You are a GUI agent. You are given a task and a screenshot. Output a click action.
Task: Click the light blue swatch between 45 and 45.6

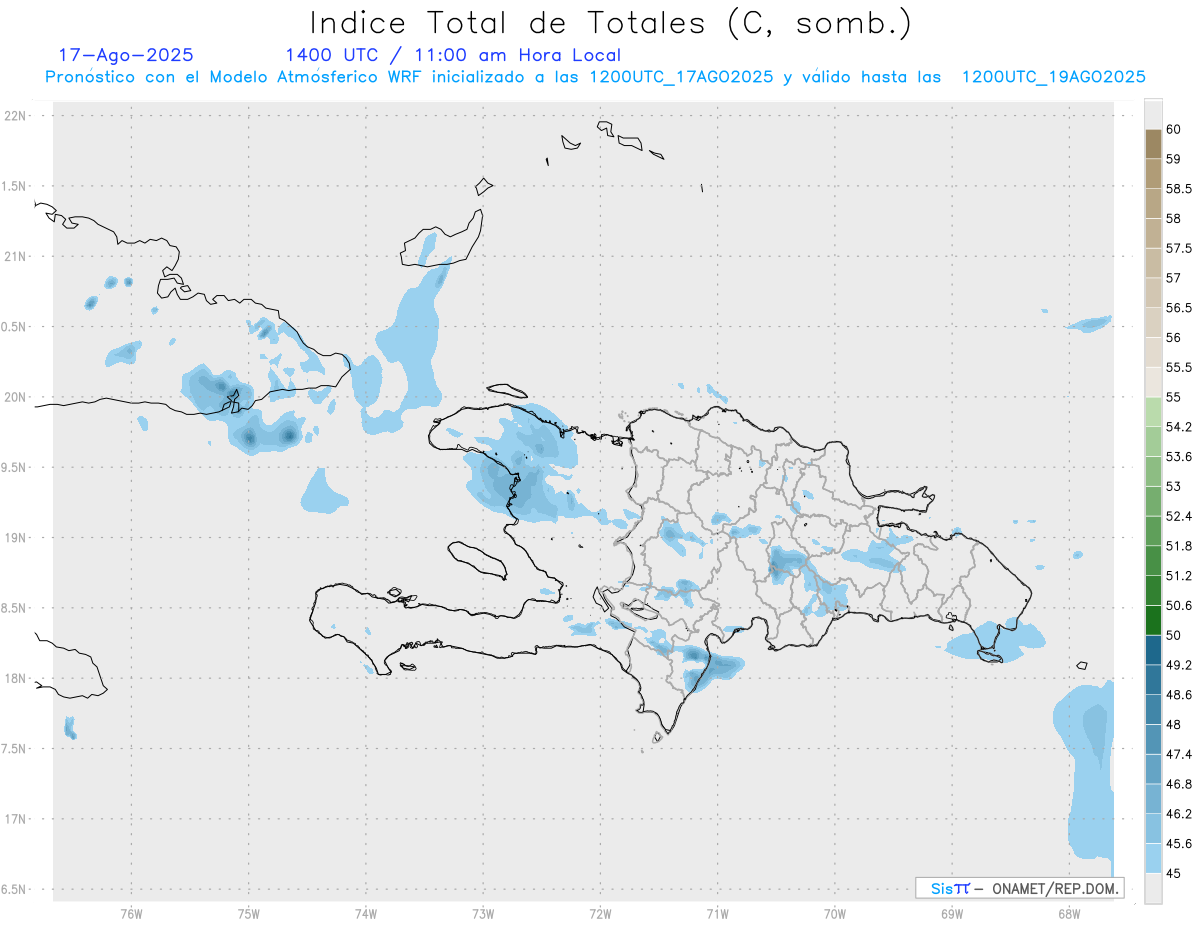(1153, 858)
